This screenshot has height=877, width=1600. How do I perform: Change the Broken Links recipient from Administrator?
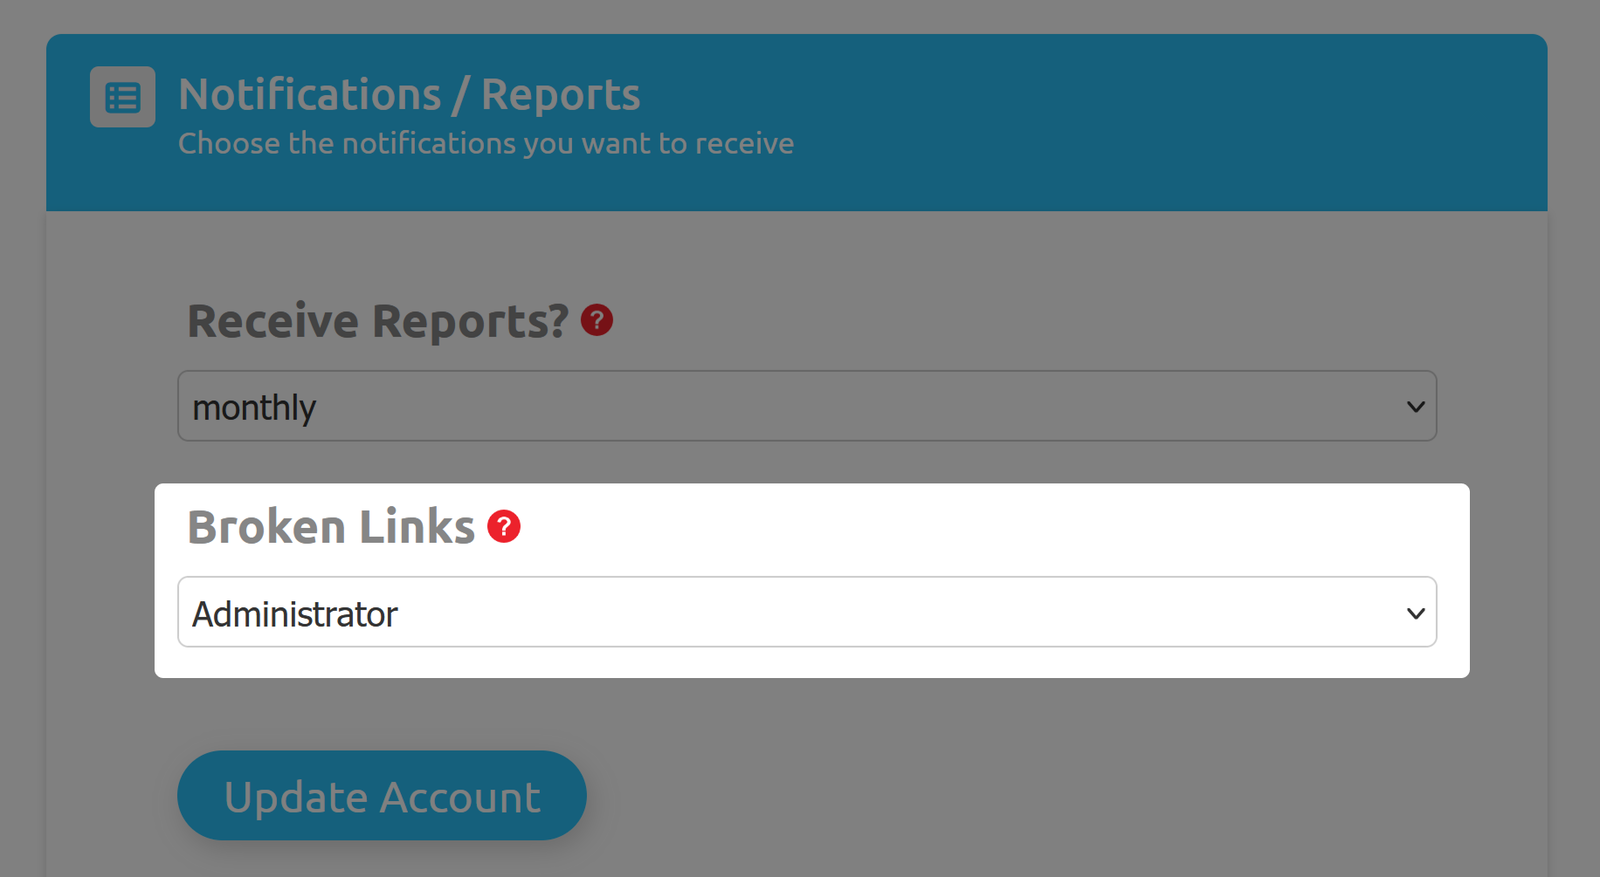(806, 612)
